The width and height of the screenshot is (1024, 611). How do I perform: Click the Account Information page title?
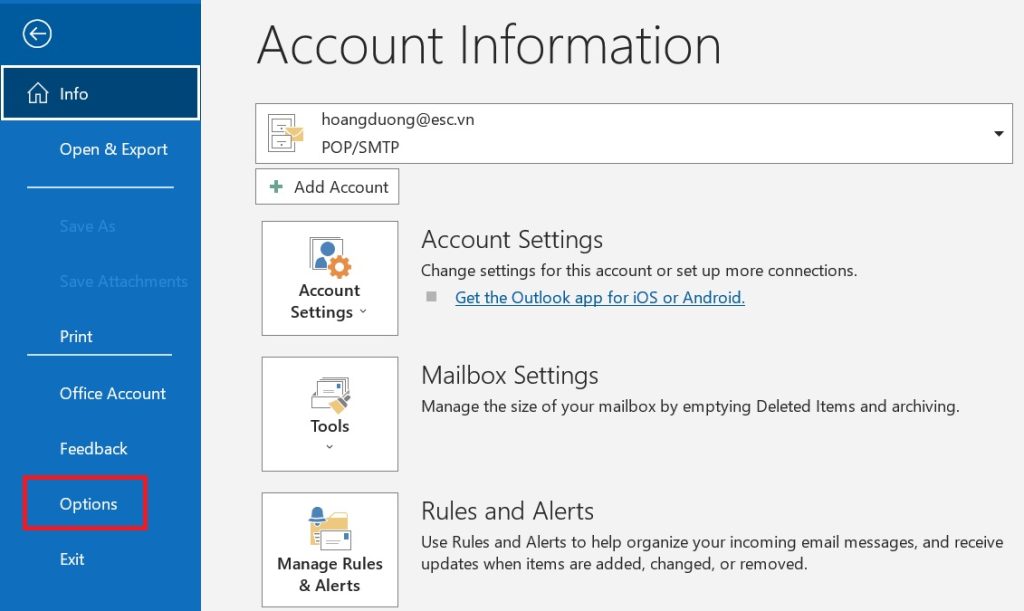489,45
